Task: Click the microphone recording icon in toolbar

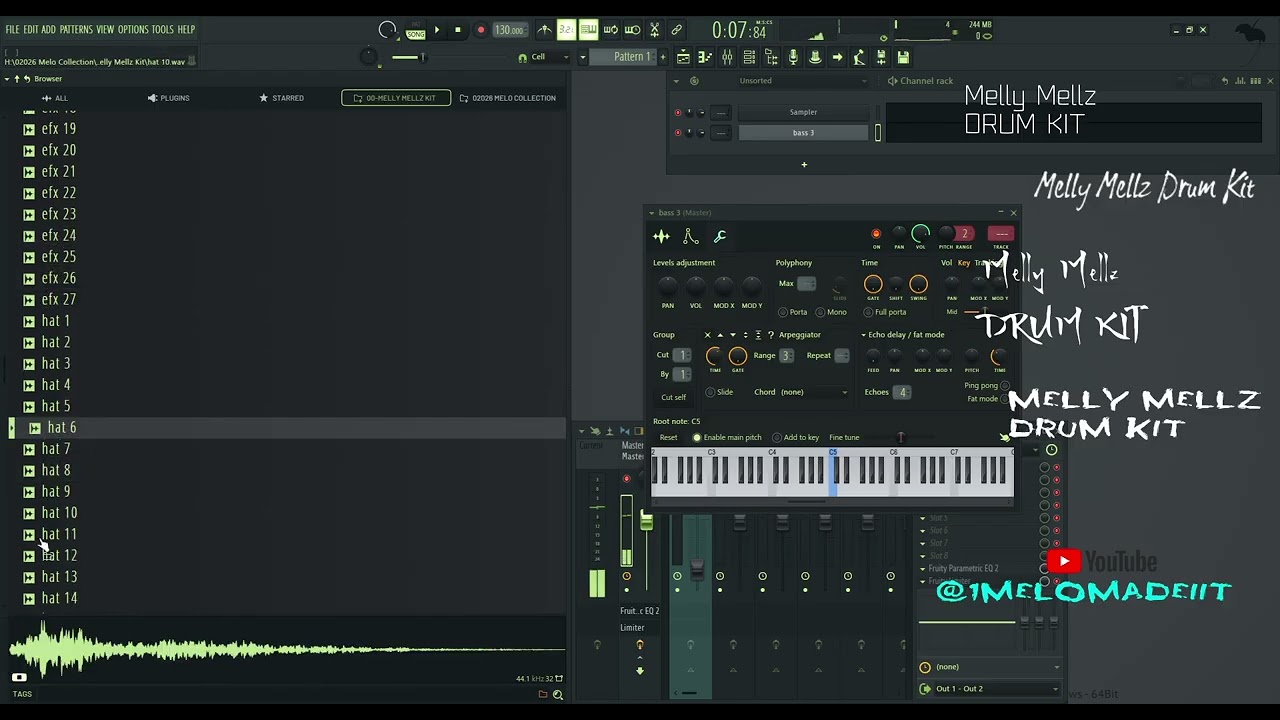Action: (x=793, y=57)
